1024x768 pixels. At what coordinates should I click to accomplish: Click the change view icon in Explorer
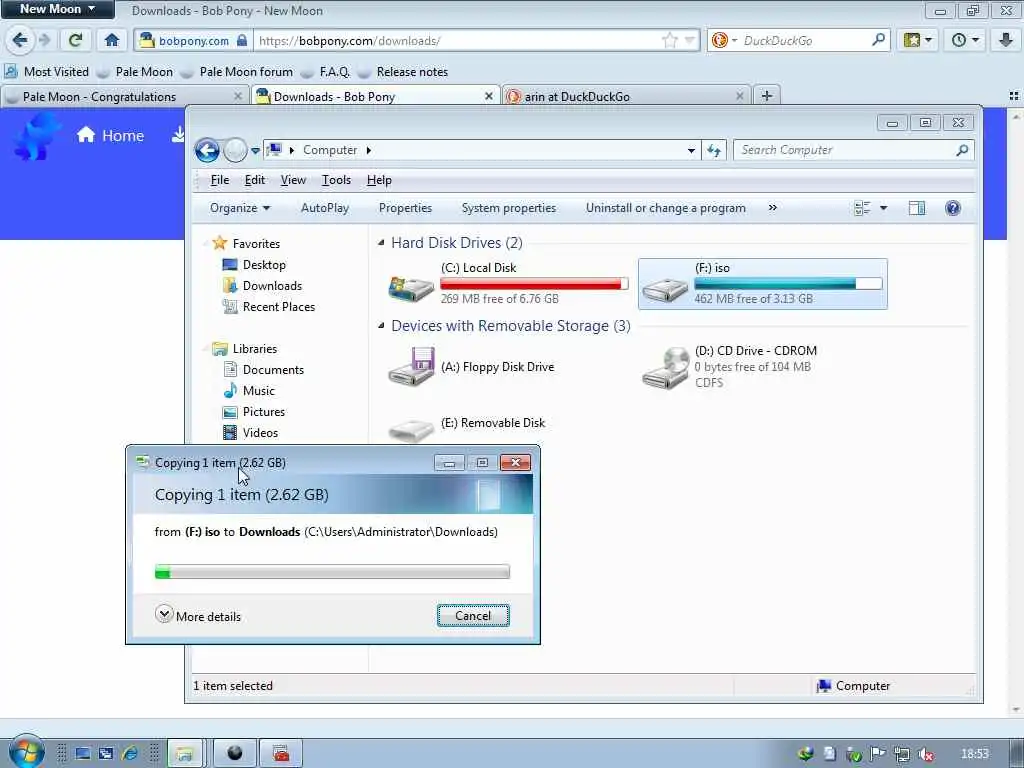[862, 208]
